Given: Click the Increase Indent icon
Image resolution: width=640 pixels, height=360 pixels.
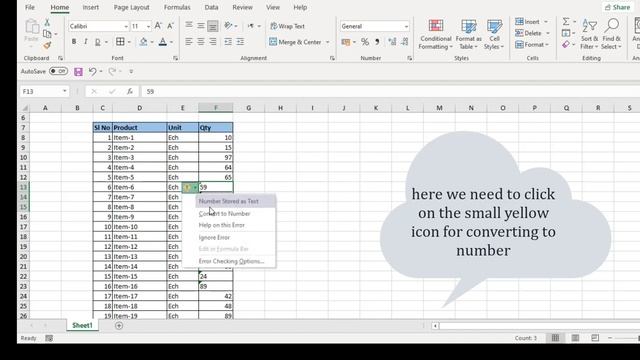Looking at the screenshot, I should point(240,42).
